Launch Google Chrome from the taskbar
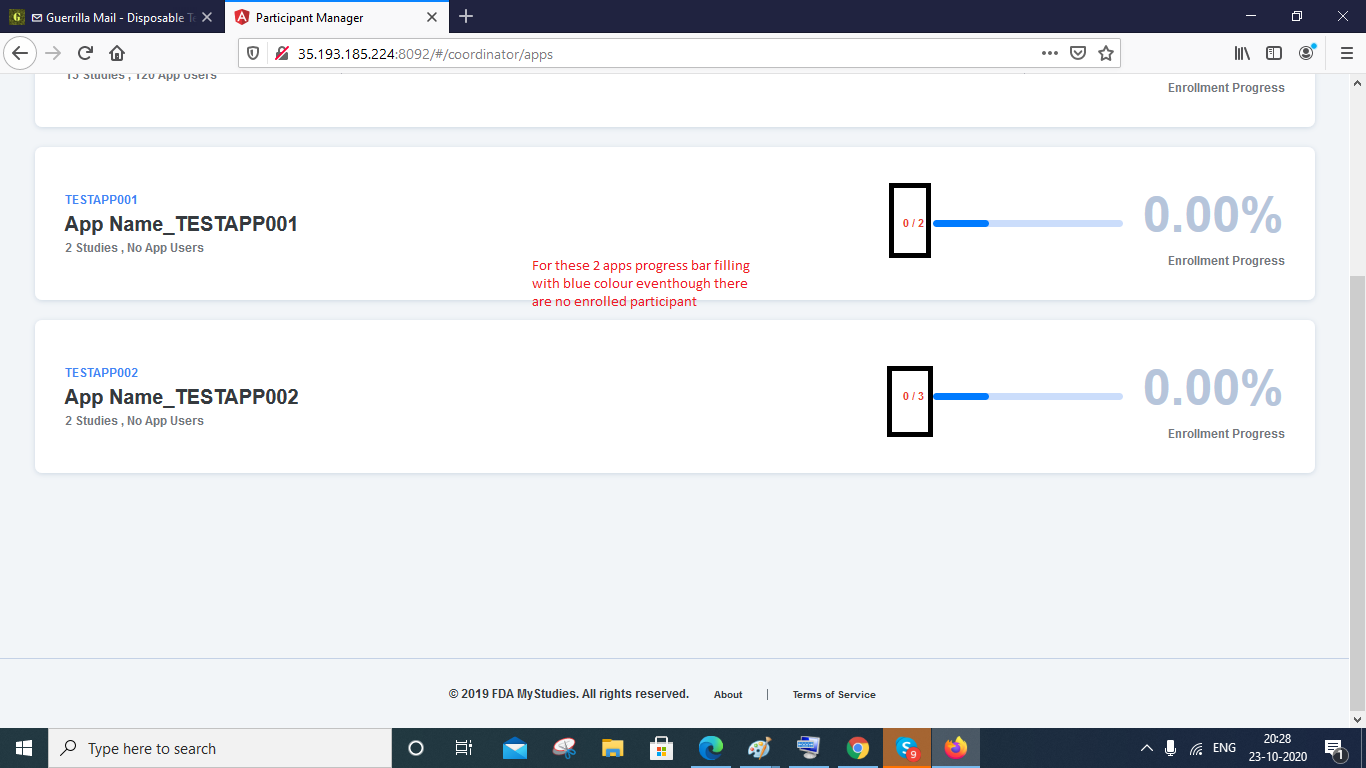 (x=858, y=748)
